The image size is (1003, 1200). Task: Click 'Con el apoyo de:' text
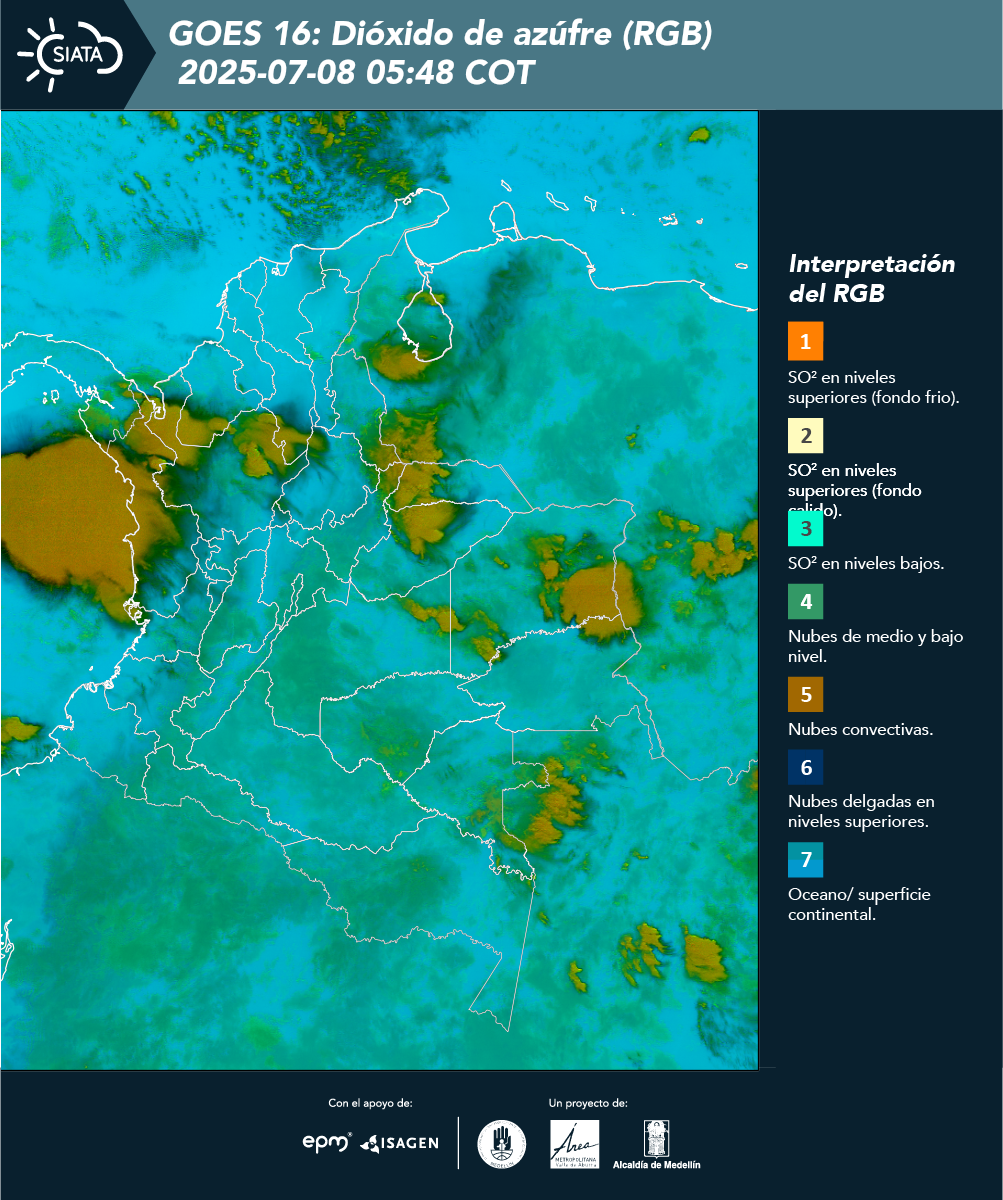pyautogui.click(x=370, y=1103)
